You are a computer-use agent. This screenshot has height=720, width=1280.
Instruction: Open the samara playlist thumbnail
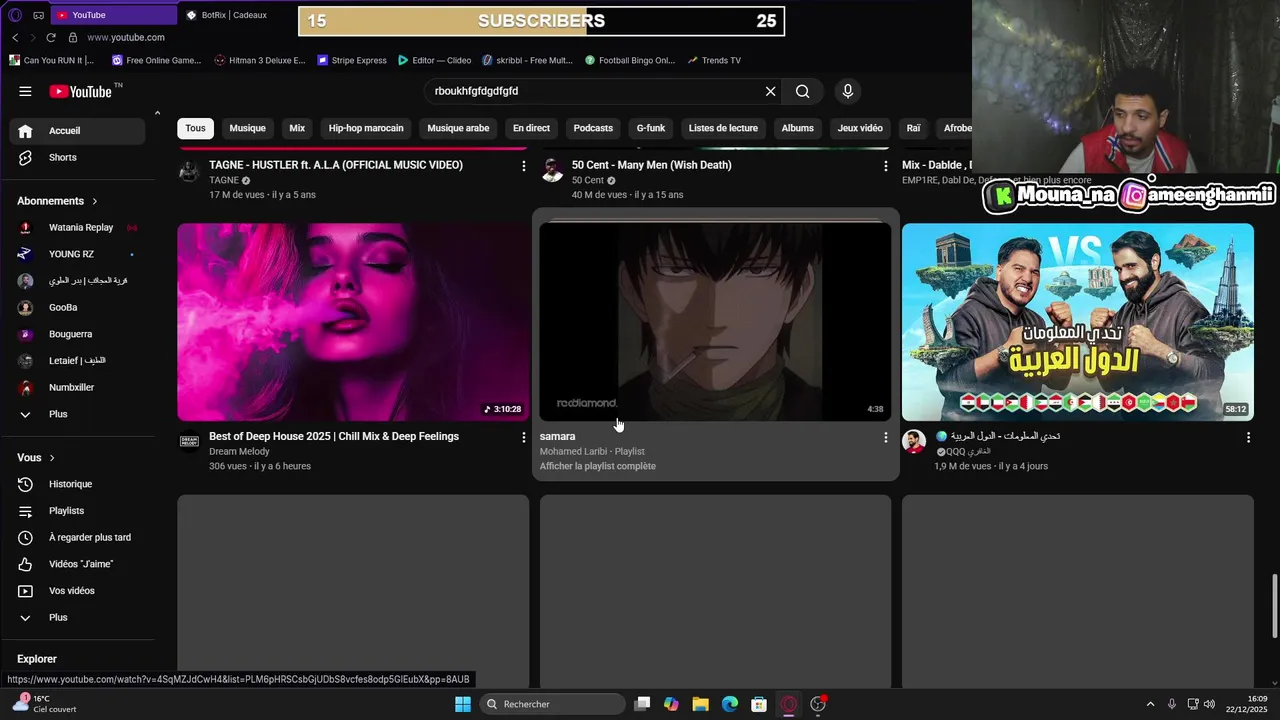tap(715, 322)
